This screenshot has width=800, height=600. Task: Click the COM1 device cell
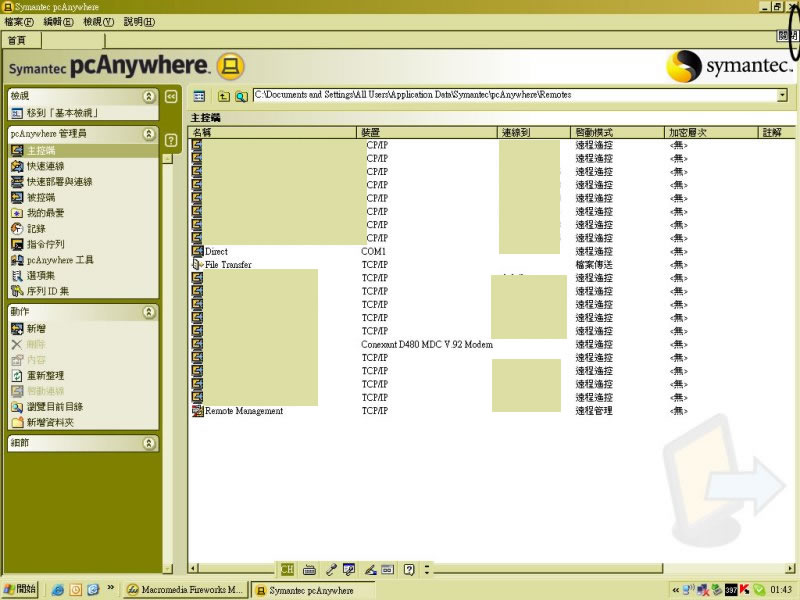tap(373, 252)
